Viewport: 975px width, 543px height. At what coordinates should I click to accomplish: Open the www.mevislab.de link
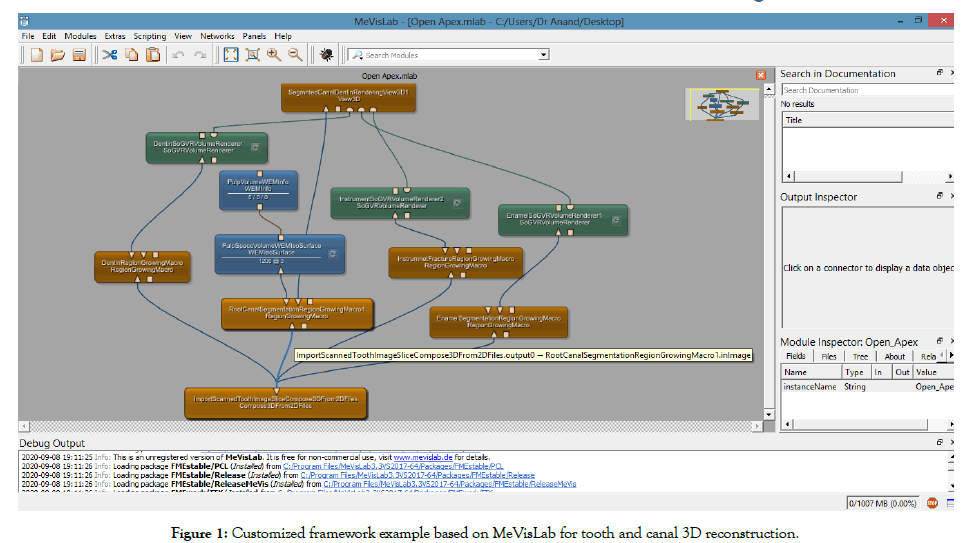click(x=423, y=457)
